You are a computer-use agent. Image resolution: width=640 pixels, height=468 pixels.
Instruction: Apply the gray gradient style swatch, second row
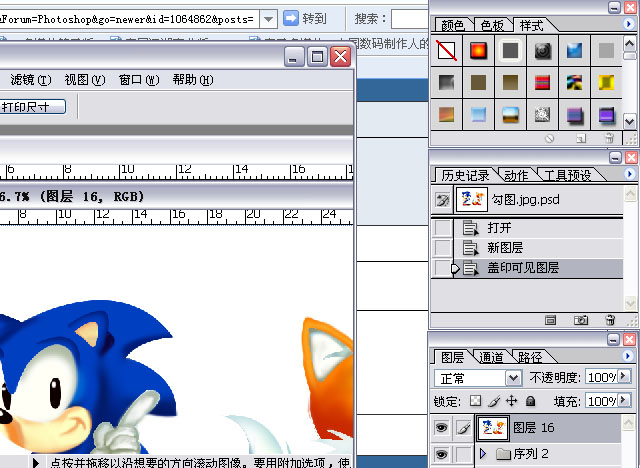[x=447, y=82]
